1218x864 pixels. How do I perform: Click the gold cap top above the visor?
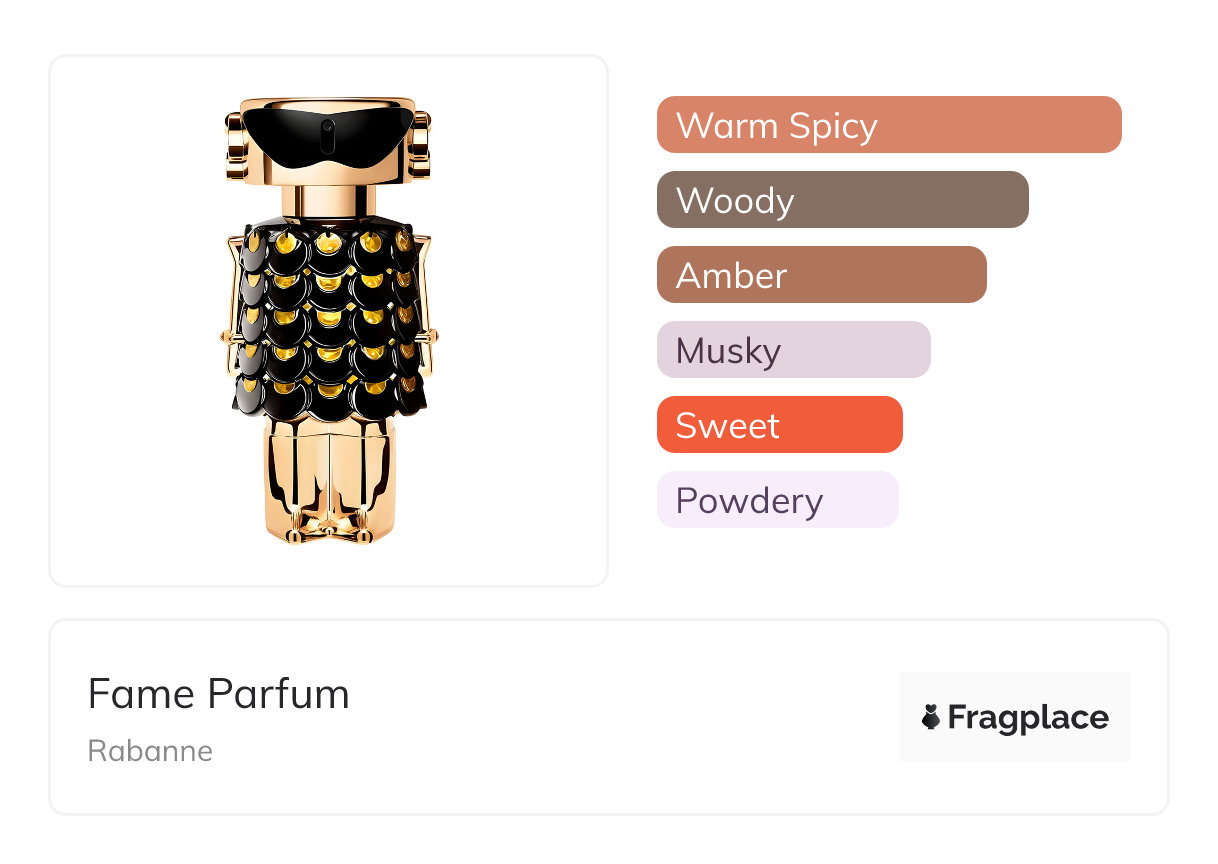pyautogui.click(x=328, y=103)
